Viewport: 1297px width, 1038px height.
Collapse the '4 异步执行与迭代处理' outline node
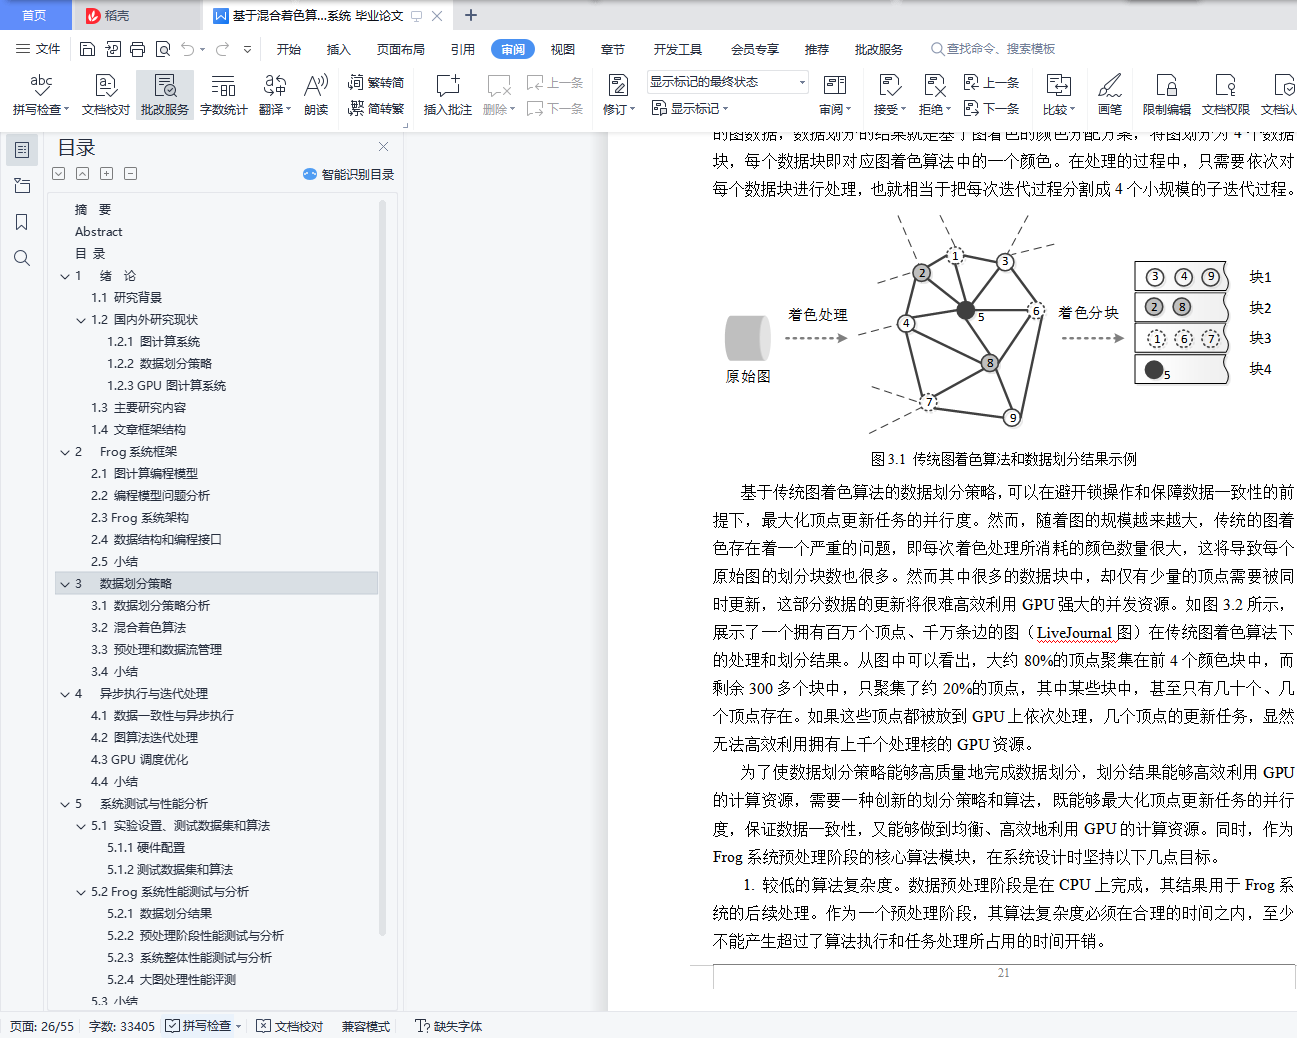[65, 694]
